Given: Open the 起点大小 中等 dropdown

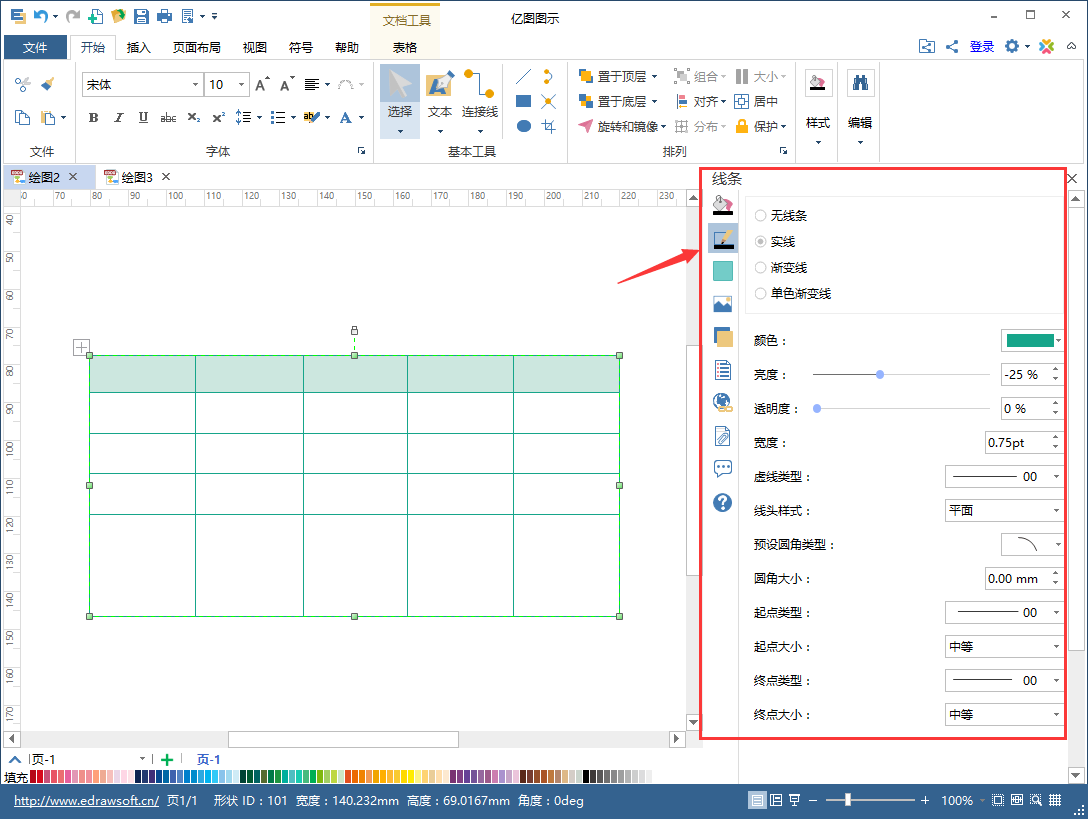Looking at the screenshot, I should click(x=1003, y=647).
